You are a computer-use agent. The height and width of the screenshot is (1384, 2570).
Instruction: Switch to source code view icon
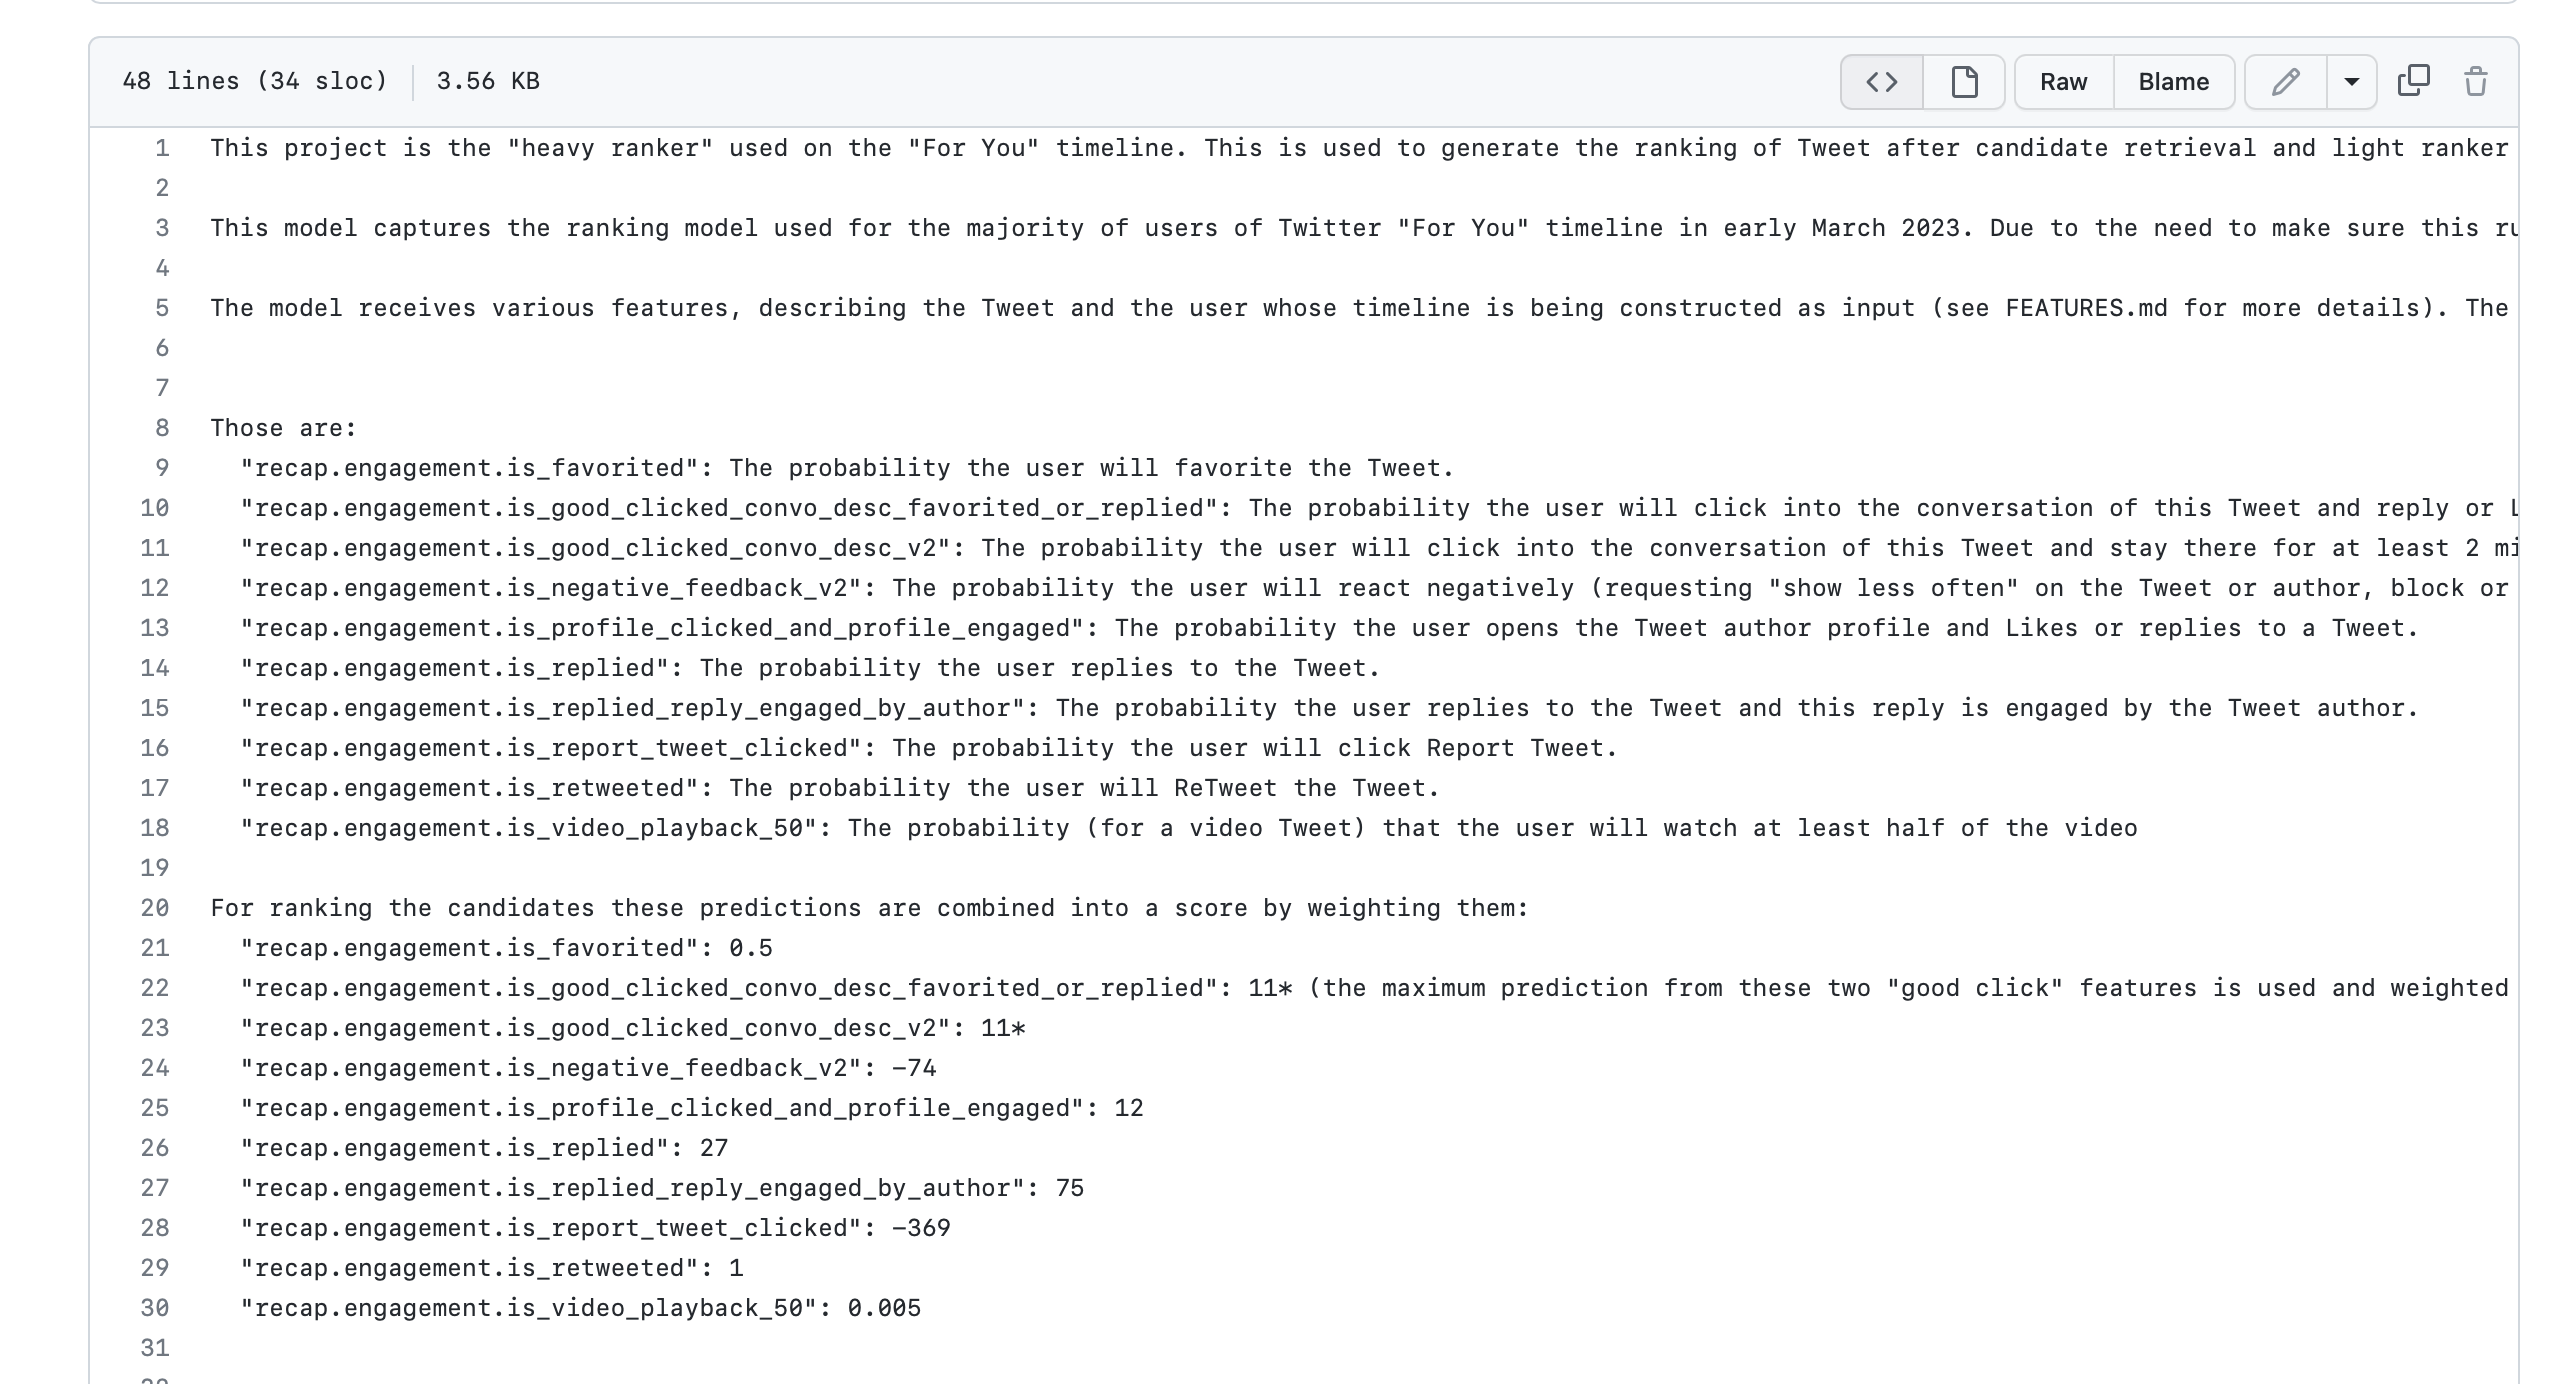coord(1882,82)
